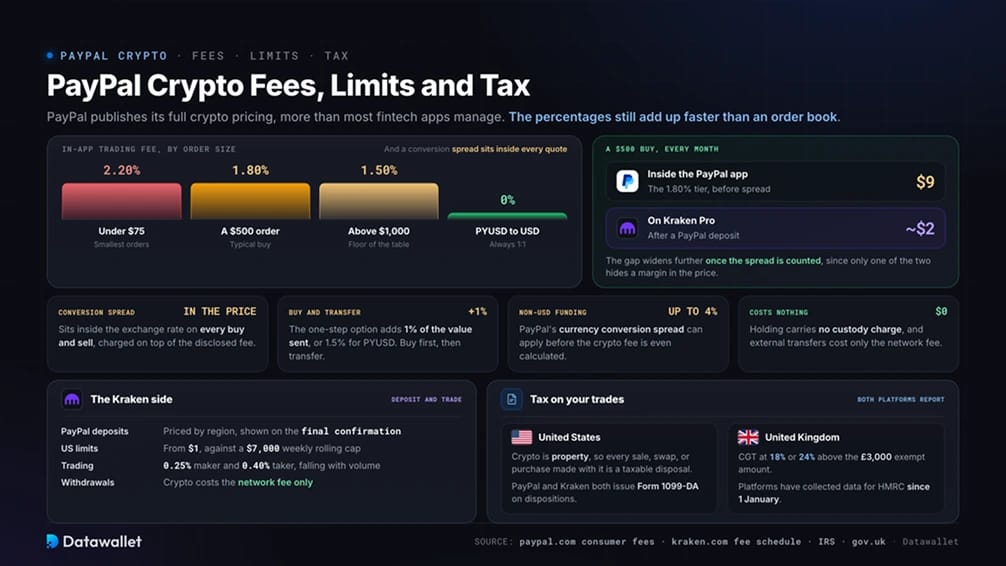The width and height of the screenshot is (1006, 566).
Task: Select the orange 1.80% fee bar
Action: [250, 202]
